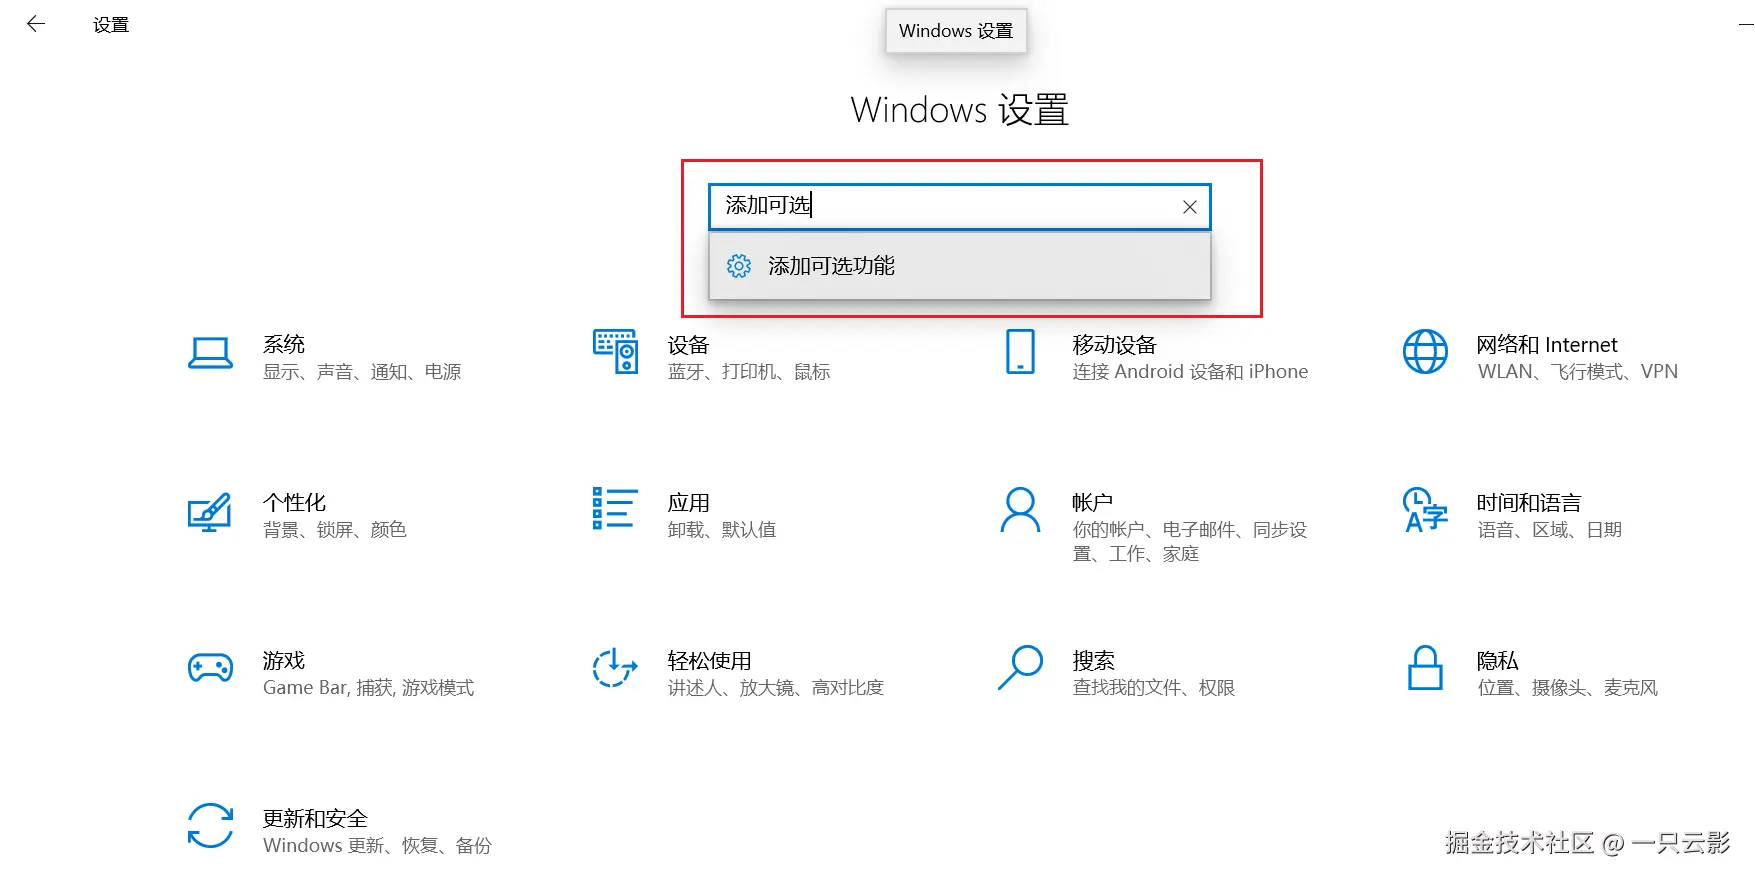Open the 应用 category label

click(x=689, y=502)
